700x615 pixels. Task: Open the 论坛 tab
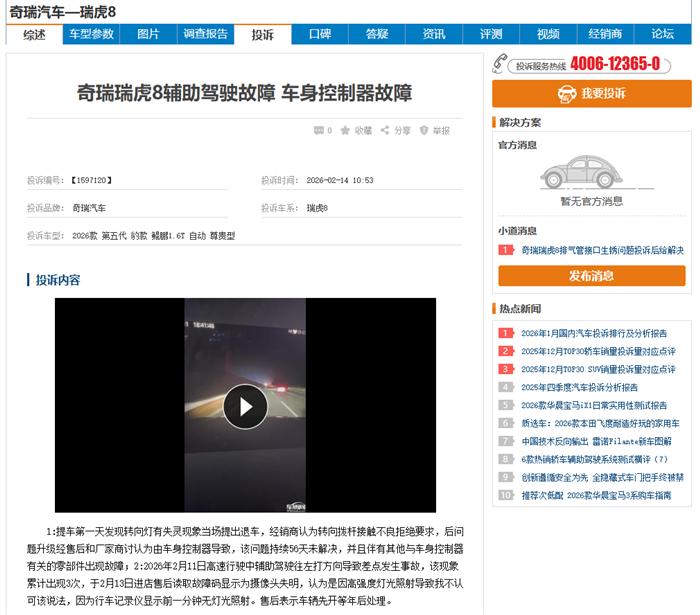[662, 34]
